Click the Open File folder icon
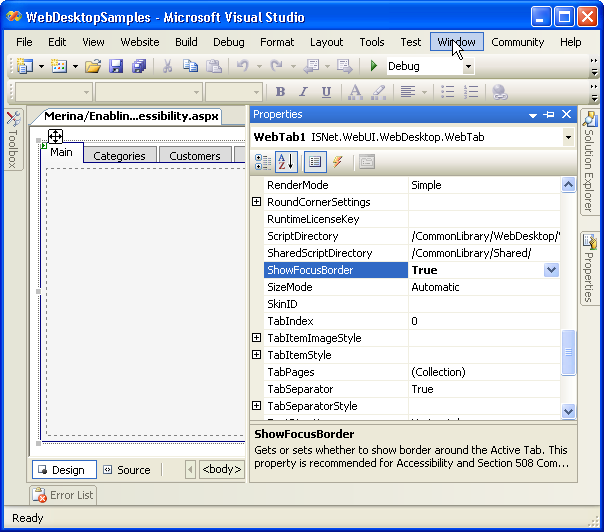604x532 pixels. [93, 66]
